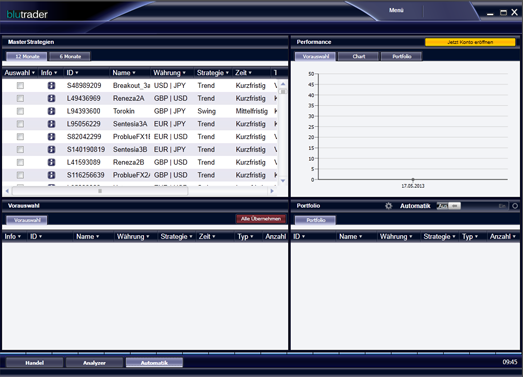523x377 pixels.
Task: Show info for Sentesia3A strategy
Action: [51, 124]
